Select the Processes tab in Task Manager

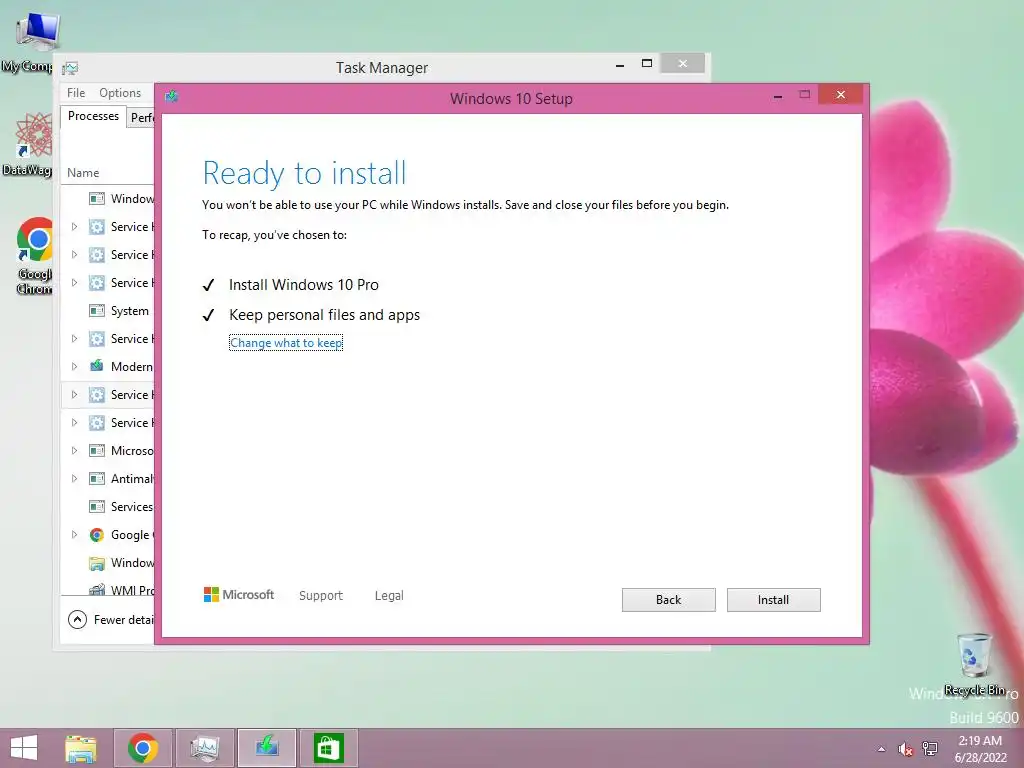(93, 116)
